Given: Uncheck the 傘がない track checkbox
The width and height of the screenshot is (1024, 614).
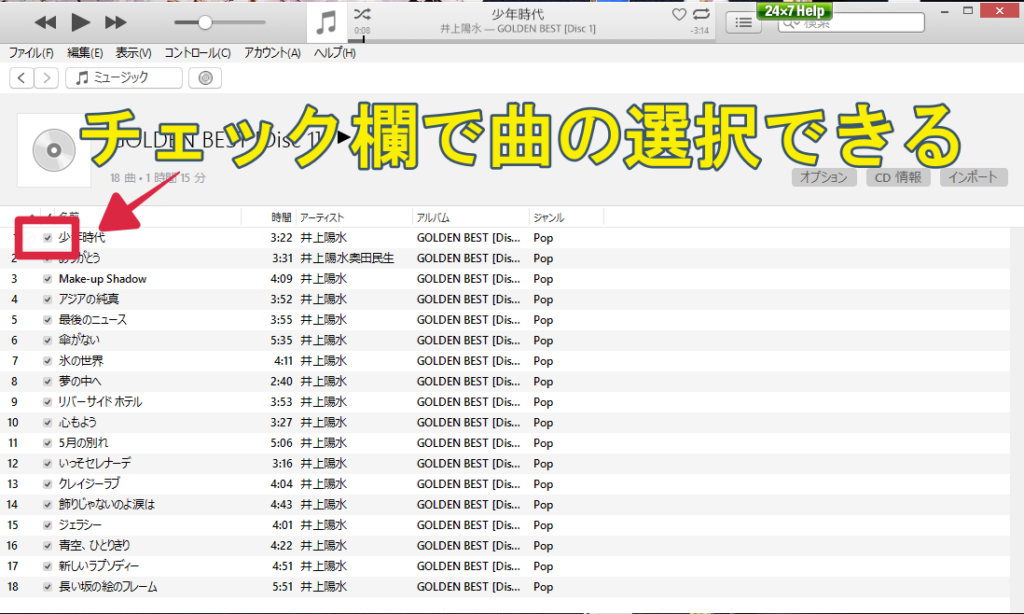Looking at the screenshot, I should 47,340.
